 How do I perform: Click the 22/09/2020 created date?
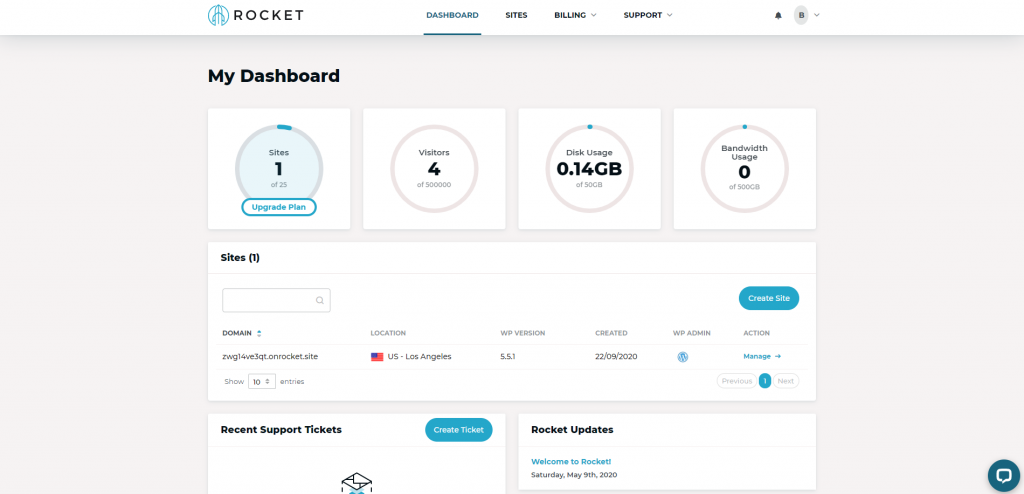(x=616, y=357)
